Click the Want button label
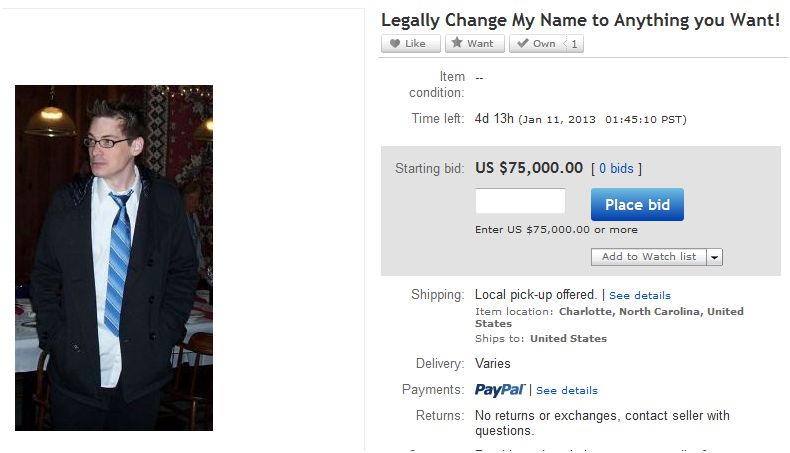Image resolution: width=790 pixels, height=453 pixels. click(x=480, y=44)
